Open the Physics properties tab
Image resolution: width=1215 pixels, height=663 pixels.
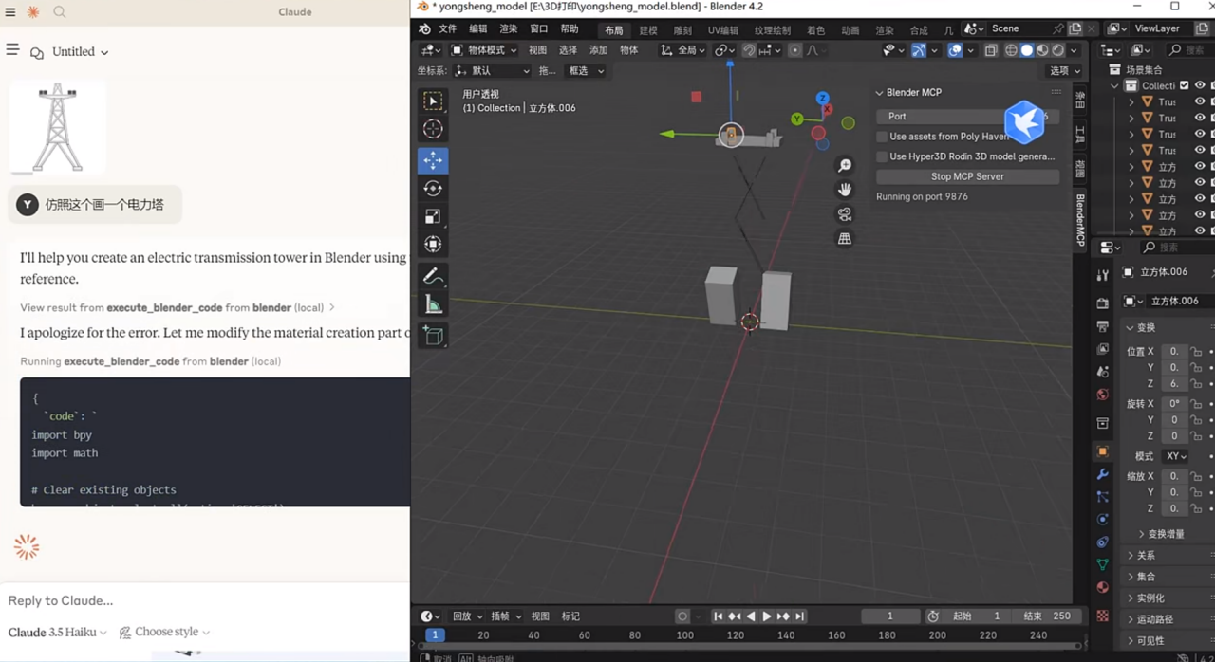coord(1102,519)
